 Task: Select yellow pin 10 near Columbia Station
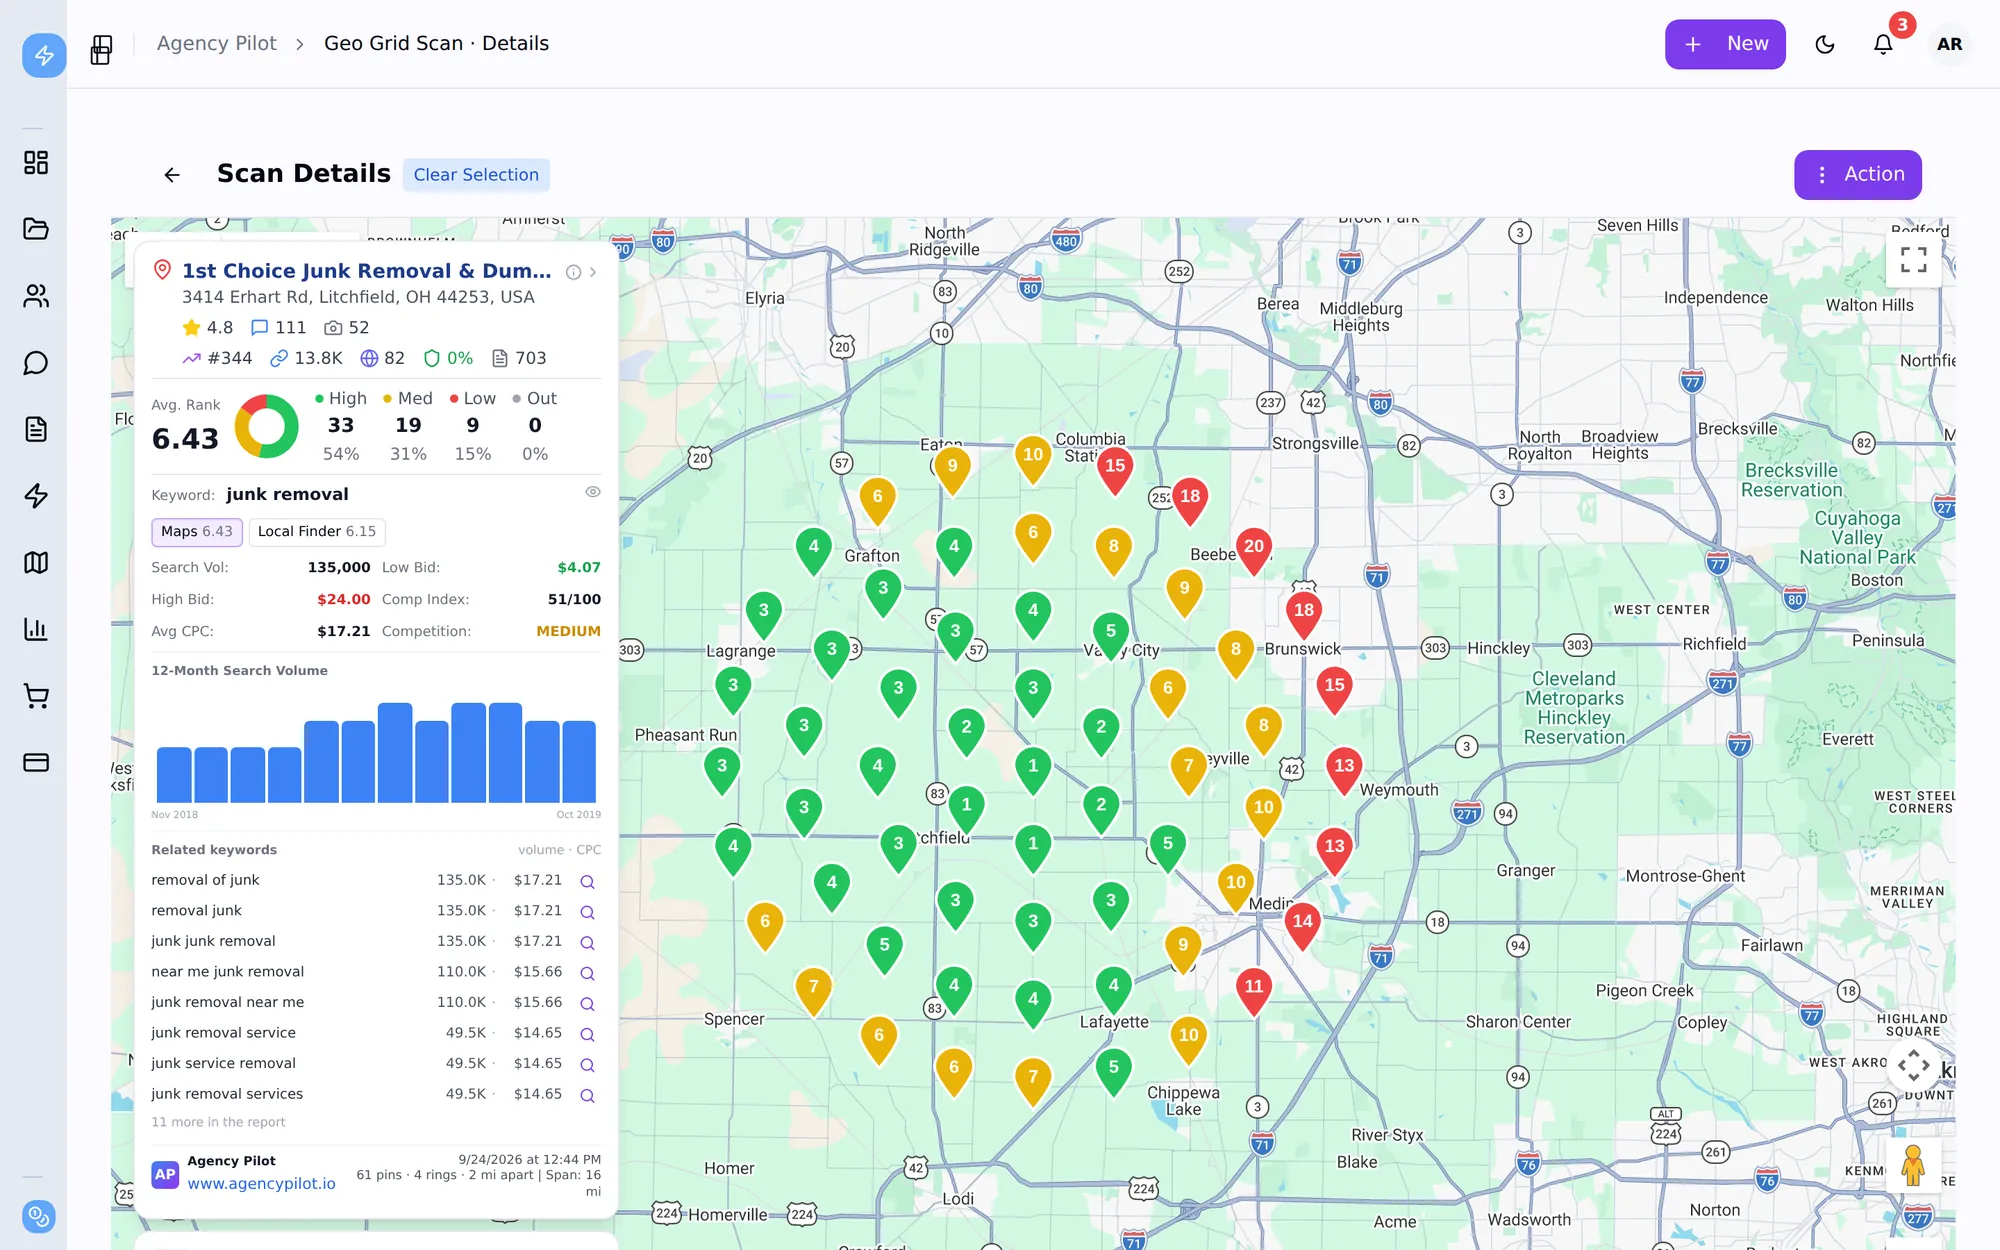pyautogui.click(x=1033, y=460)
